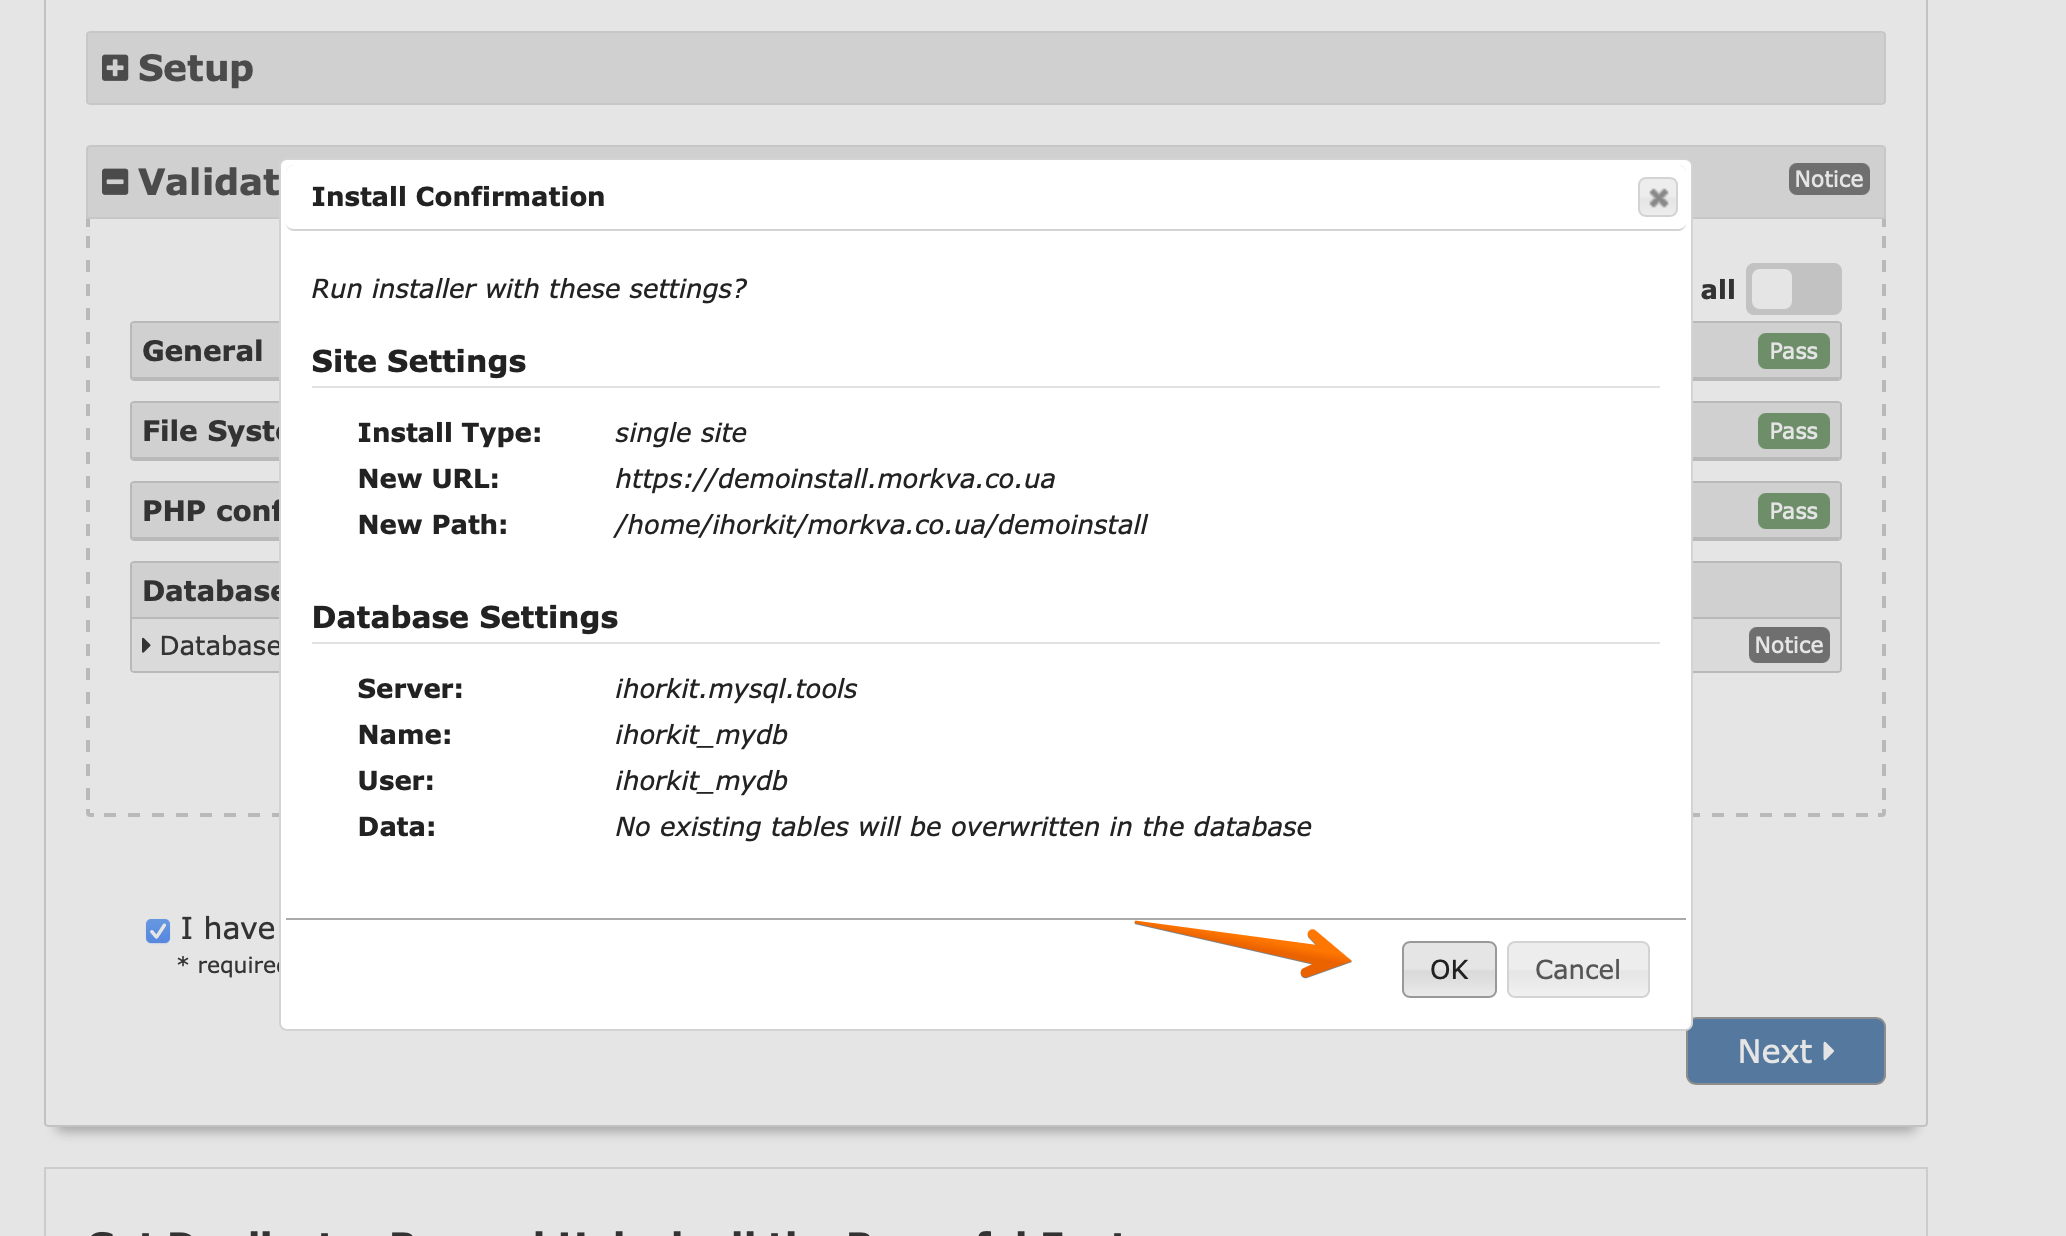Cancel the install confirmation dialog
2066x1236 pixels.
coord(1577,969)
